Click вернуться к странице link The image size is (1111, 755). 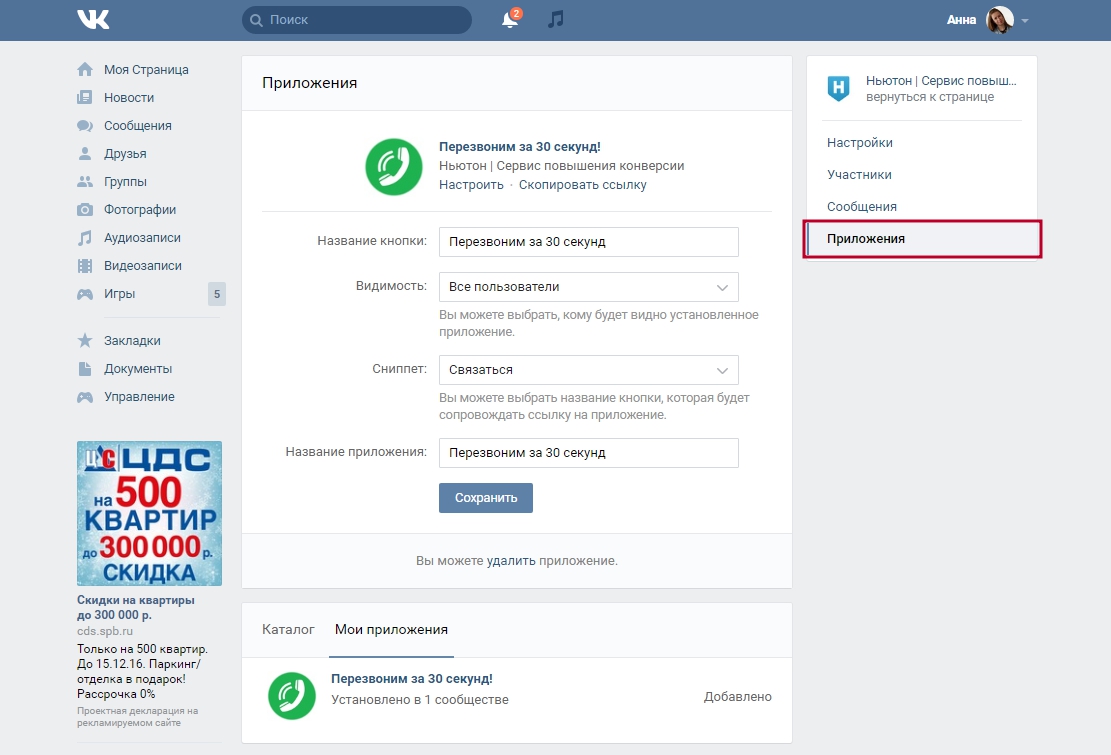click(x=930, y=97)
